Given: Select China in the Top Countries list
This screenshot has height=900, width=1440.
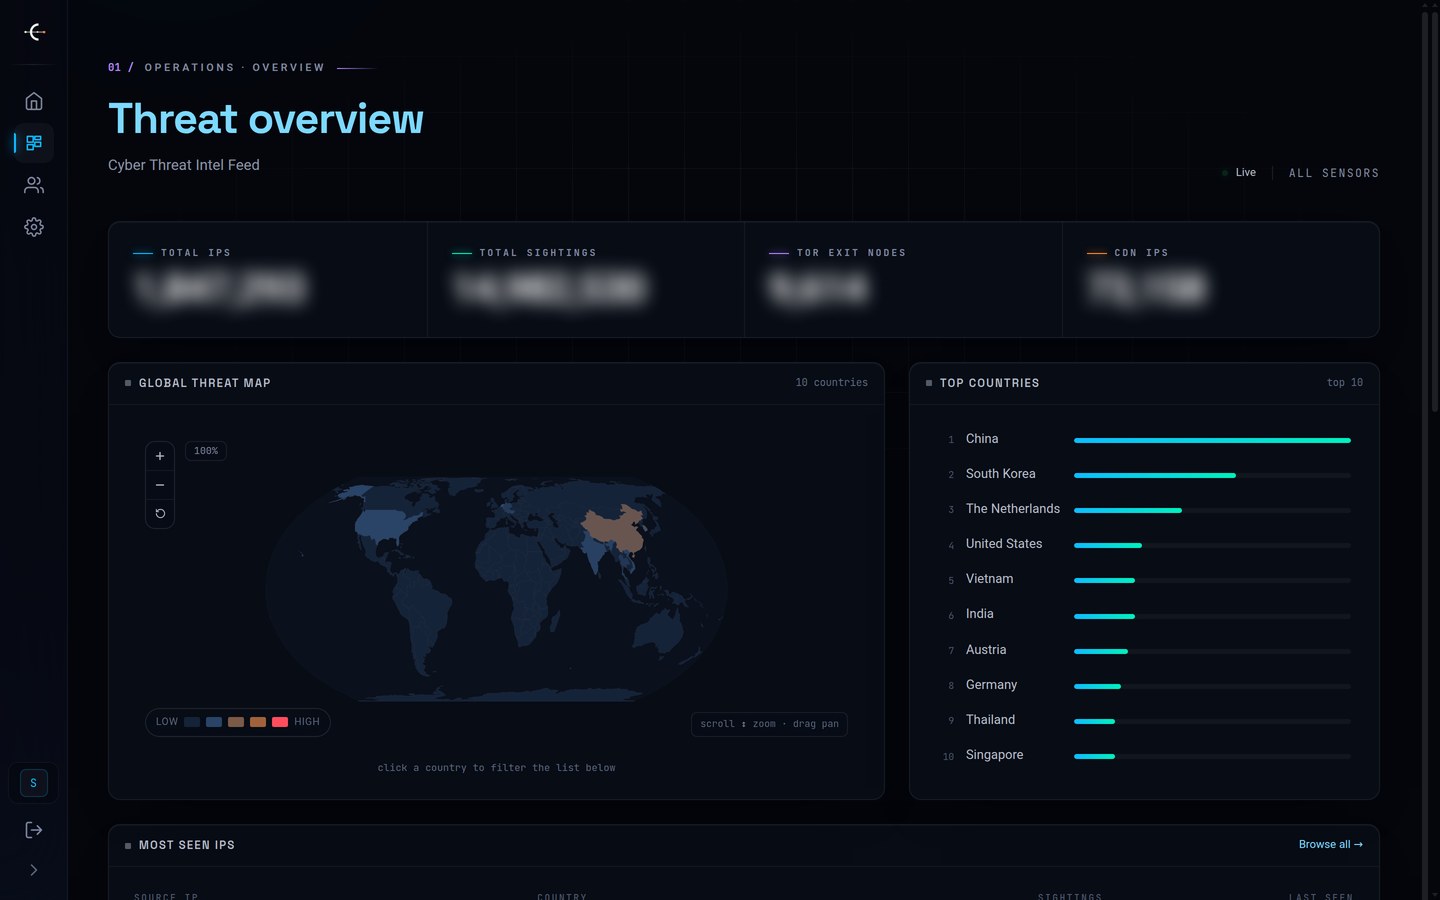Looking at the screenshot, I should [x=1146, y=439].
